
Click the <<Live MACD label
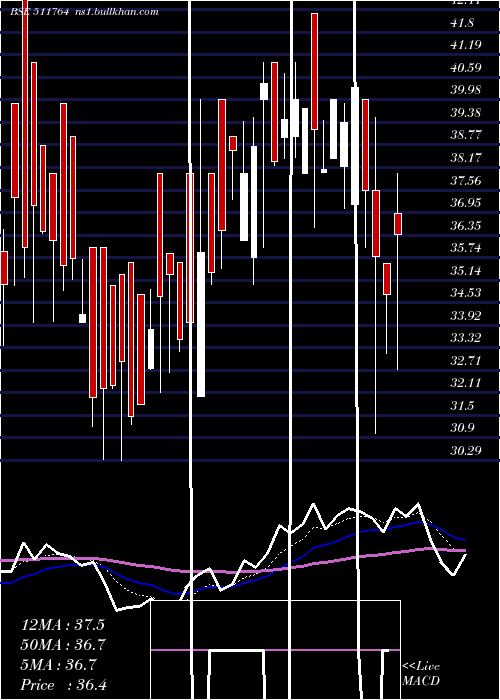[421, 674]
